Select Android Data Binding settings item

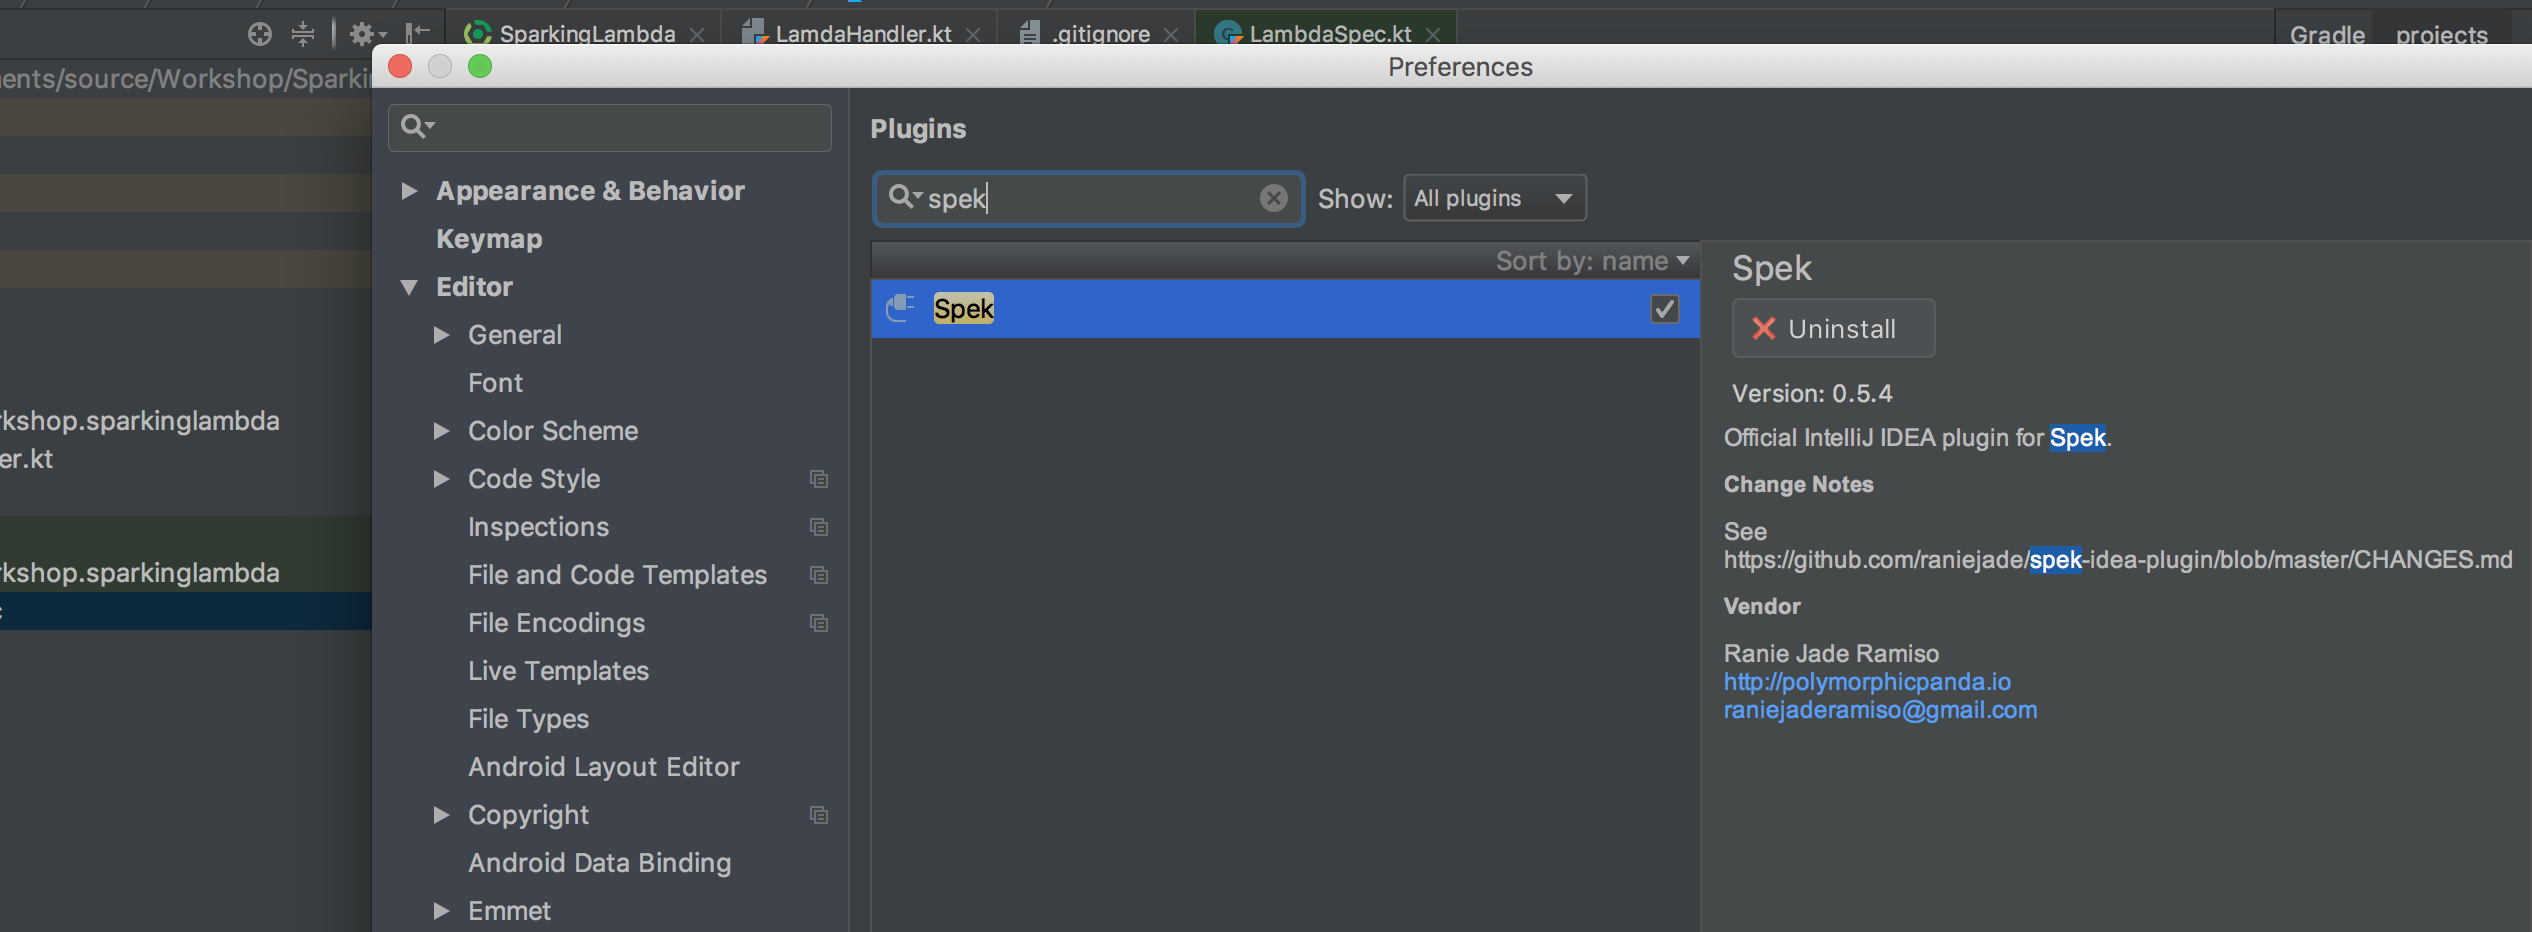pos(599,863)
